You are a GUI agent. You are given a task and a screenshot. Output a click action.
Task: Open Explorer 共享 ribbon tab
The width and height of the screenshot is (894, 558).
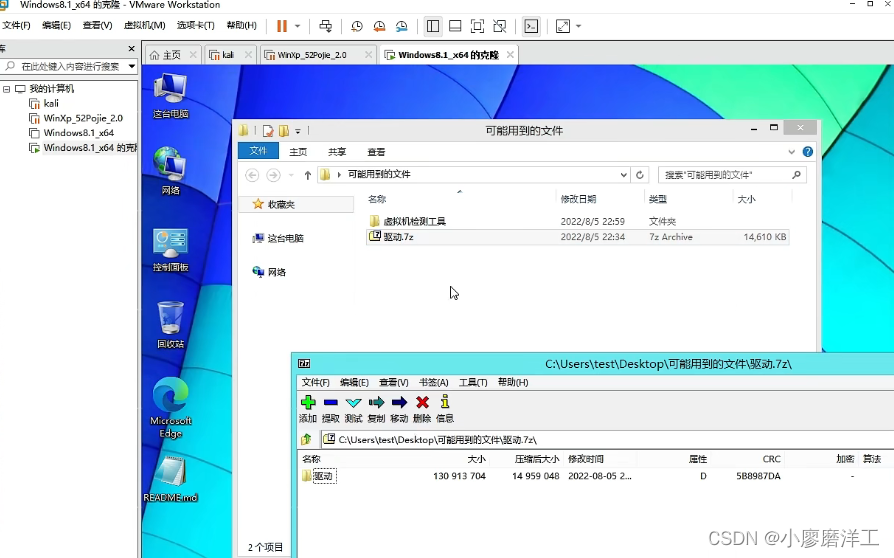click(x=337, y=152)
